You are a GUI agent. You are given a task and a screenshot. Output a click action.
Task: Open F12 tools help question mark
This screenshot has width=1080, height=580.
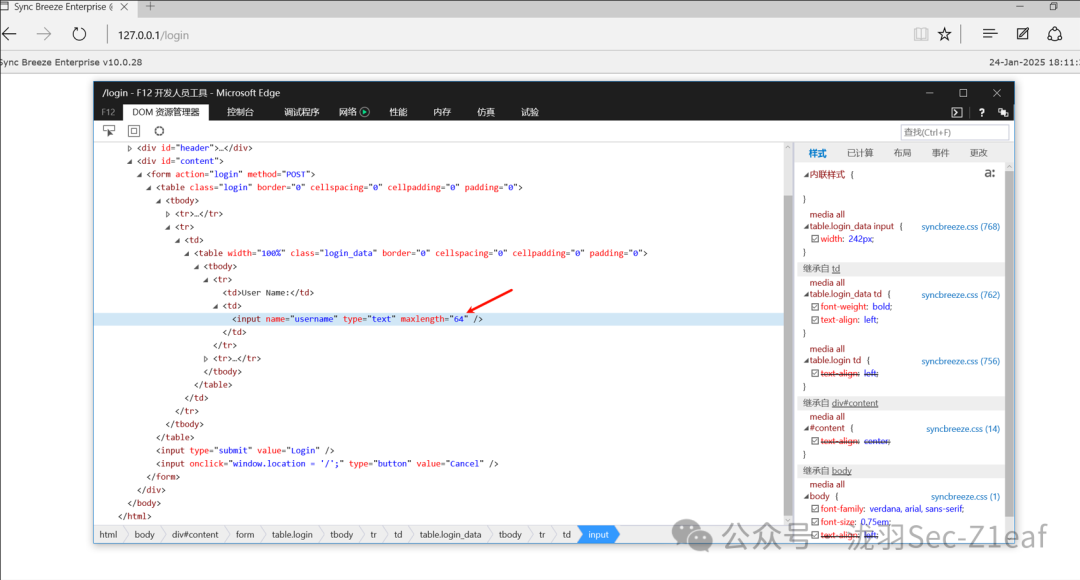tap(982, 112)
